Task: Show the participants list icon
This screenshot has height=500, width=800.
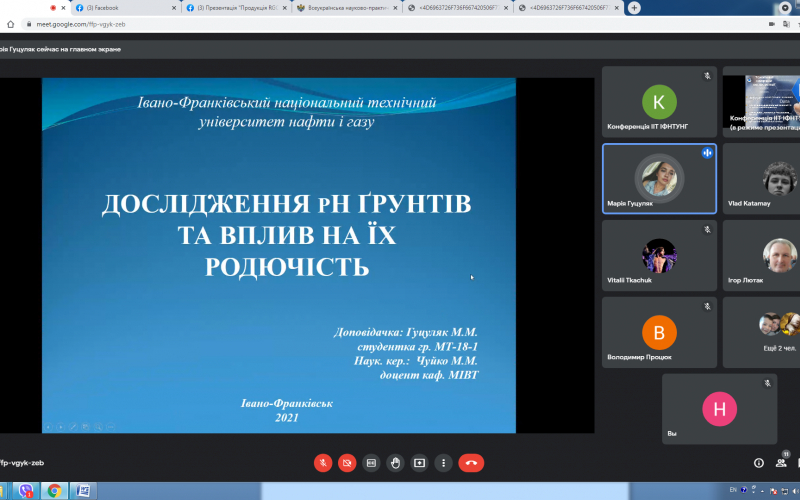Action: pyautogui.click(x=781, y=462)
